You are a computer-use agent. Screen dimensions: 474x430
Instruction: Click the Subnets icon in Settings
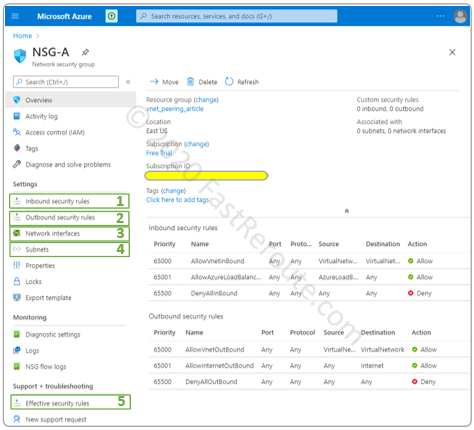click(17, 249)
